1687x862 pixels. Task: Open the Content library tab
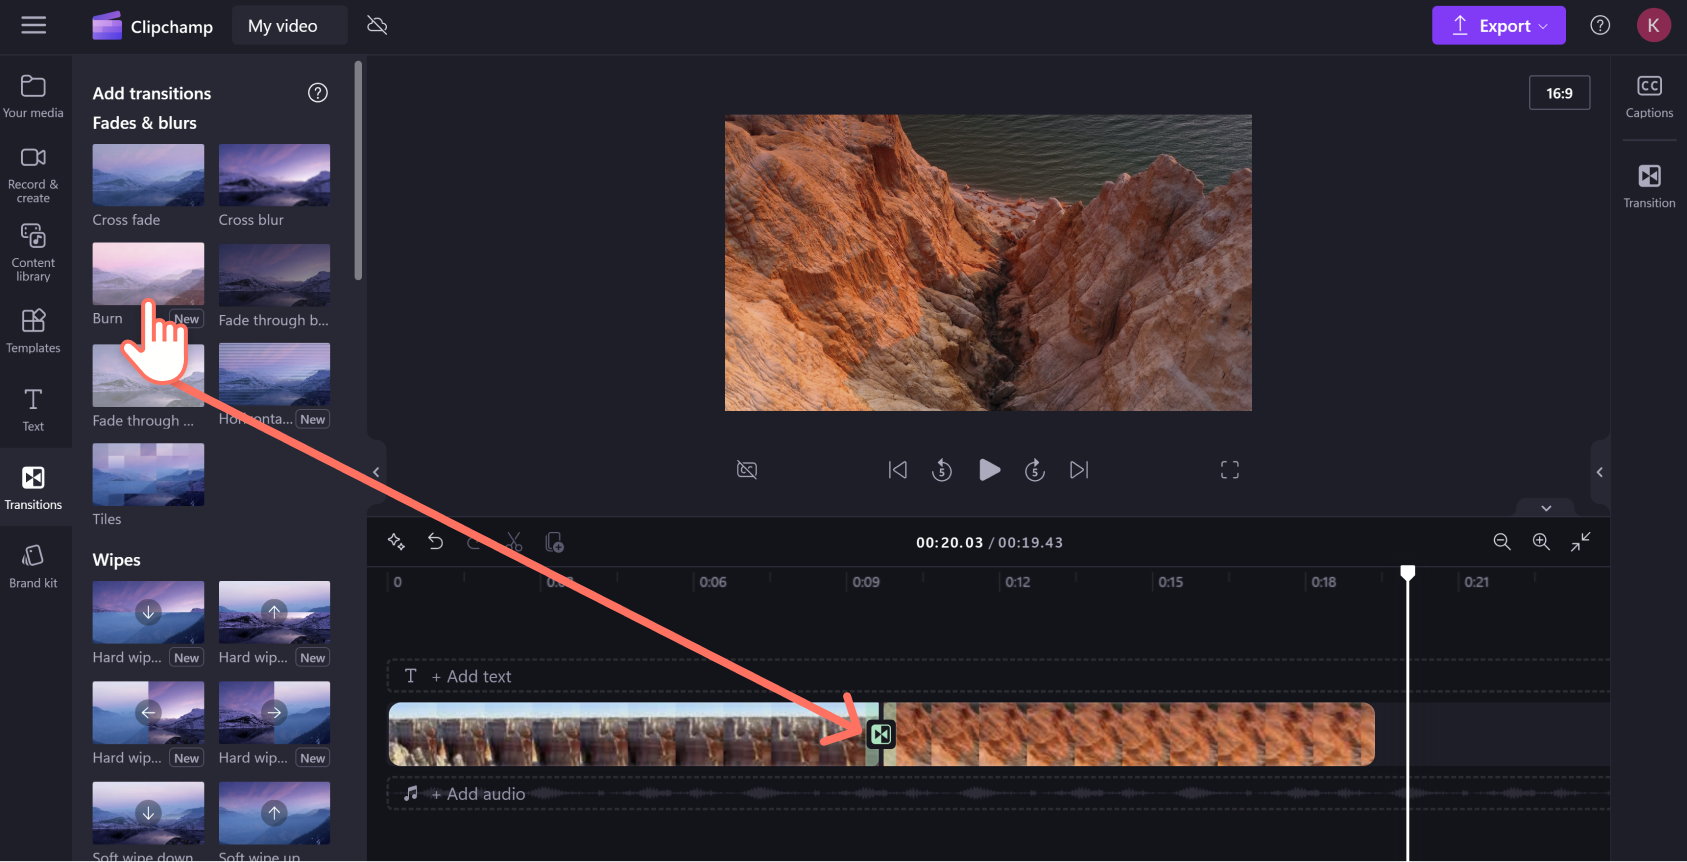point(33,253)
